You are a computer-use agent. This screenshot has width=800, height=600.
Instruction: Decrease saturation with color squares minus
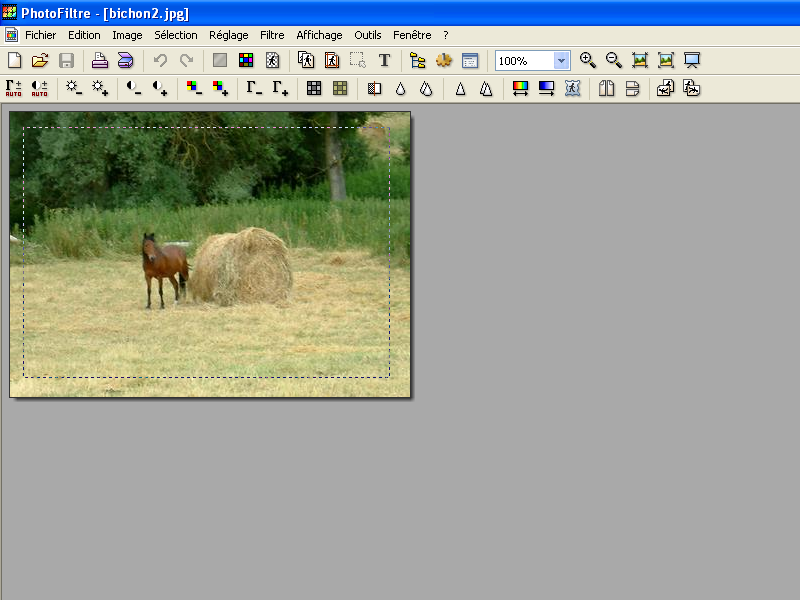pyautogui.click(x=194, y=88)
